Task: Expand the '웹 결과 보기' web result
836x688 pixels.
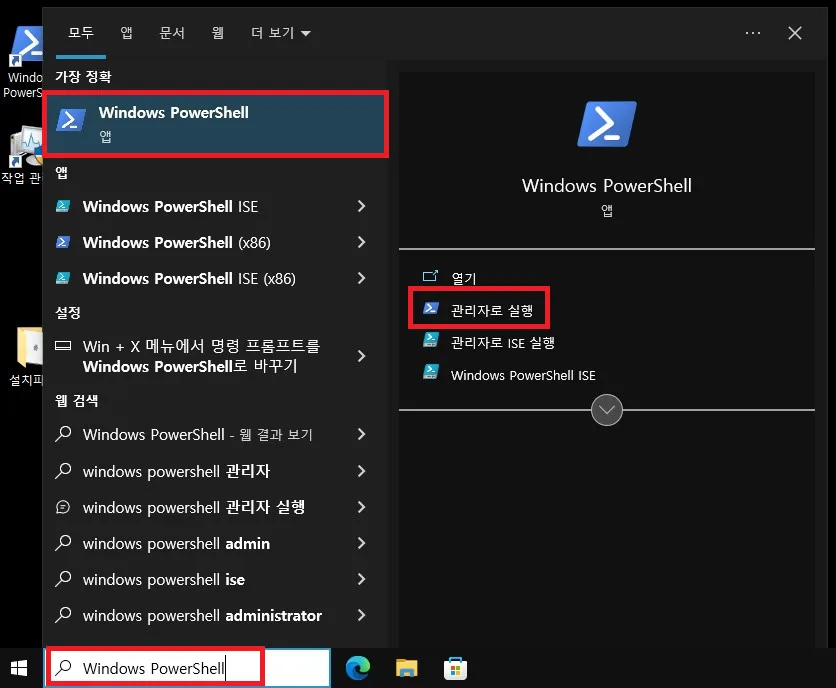Action: (361, 434)
